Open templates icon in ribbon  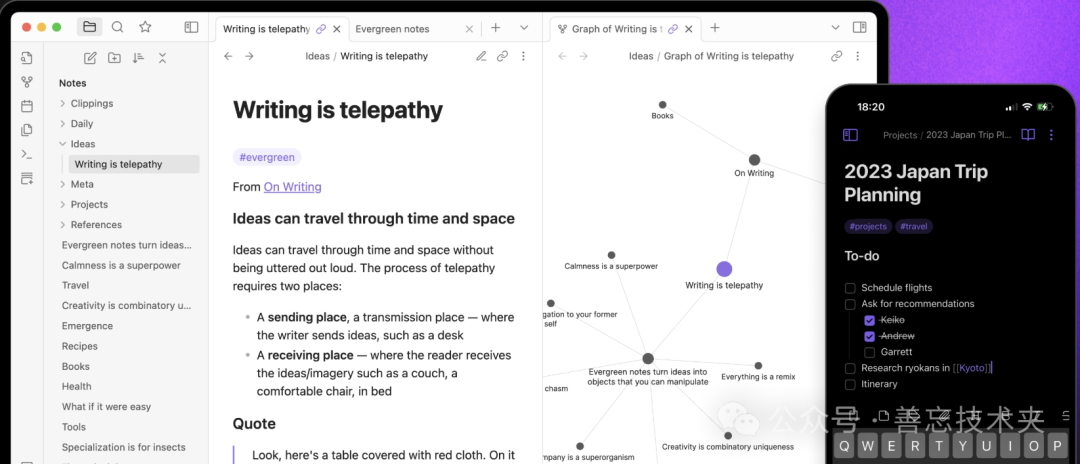pyautogui.click(x=27, y=130)
